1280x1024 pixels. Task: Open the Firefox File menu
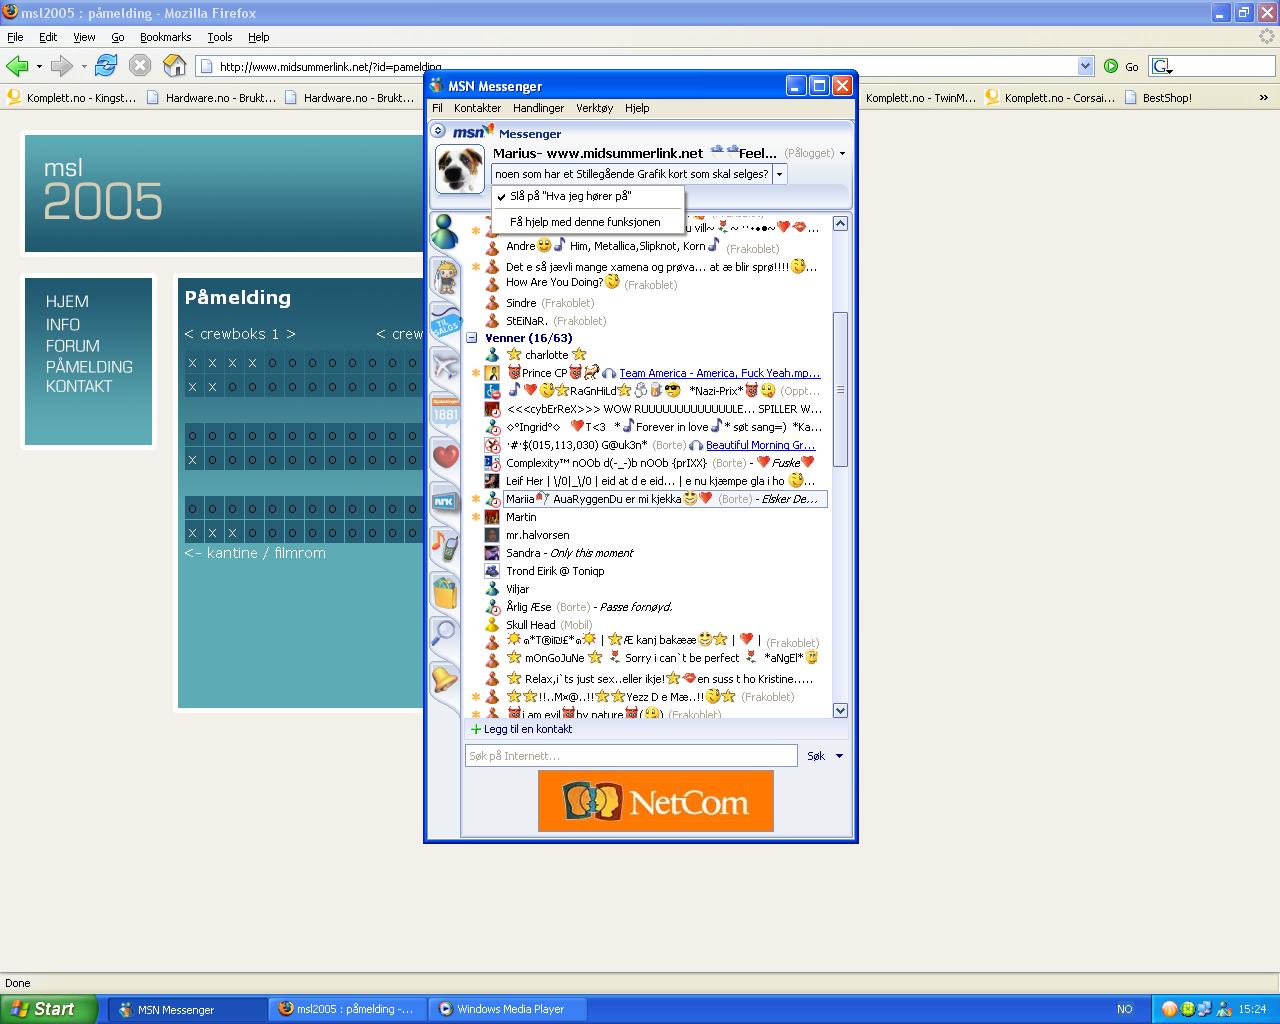tap(15, 37)
